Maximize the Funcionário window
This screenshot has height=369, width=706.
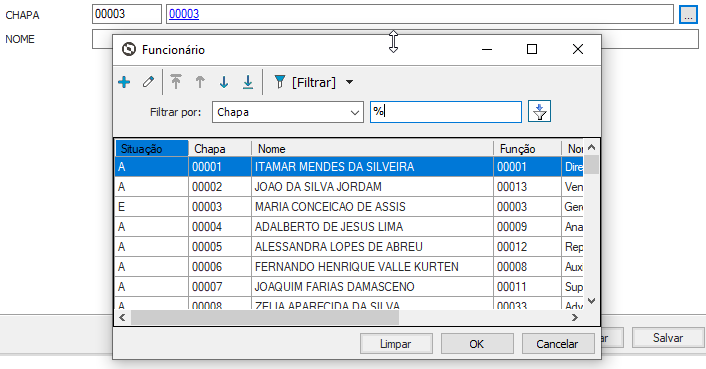(532, 49)
